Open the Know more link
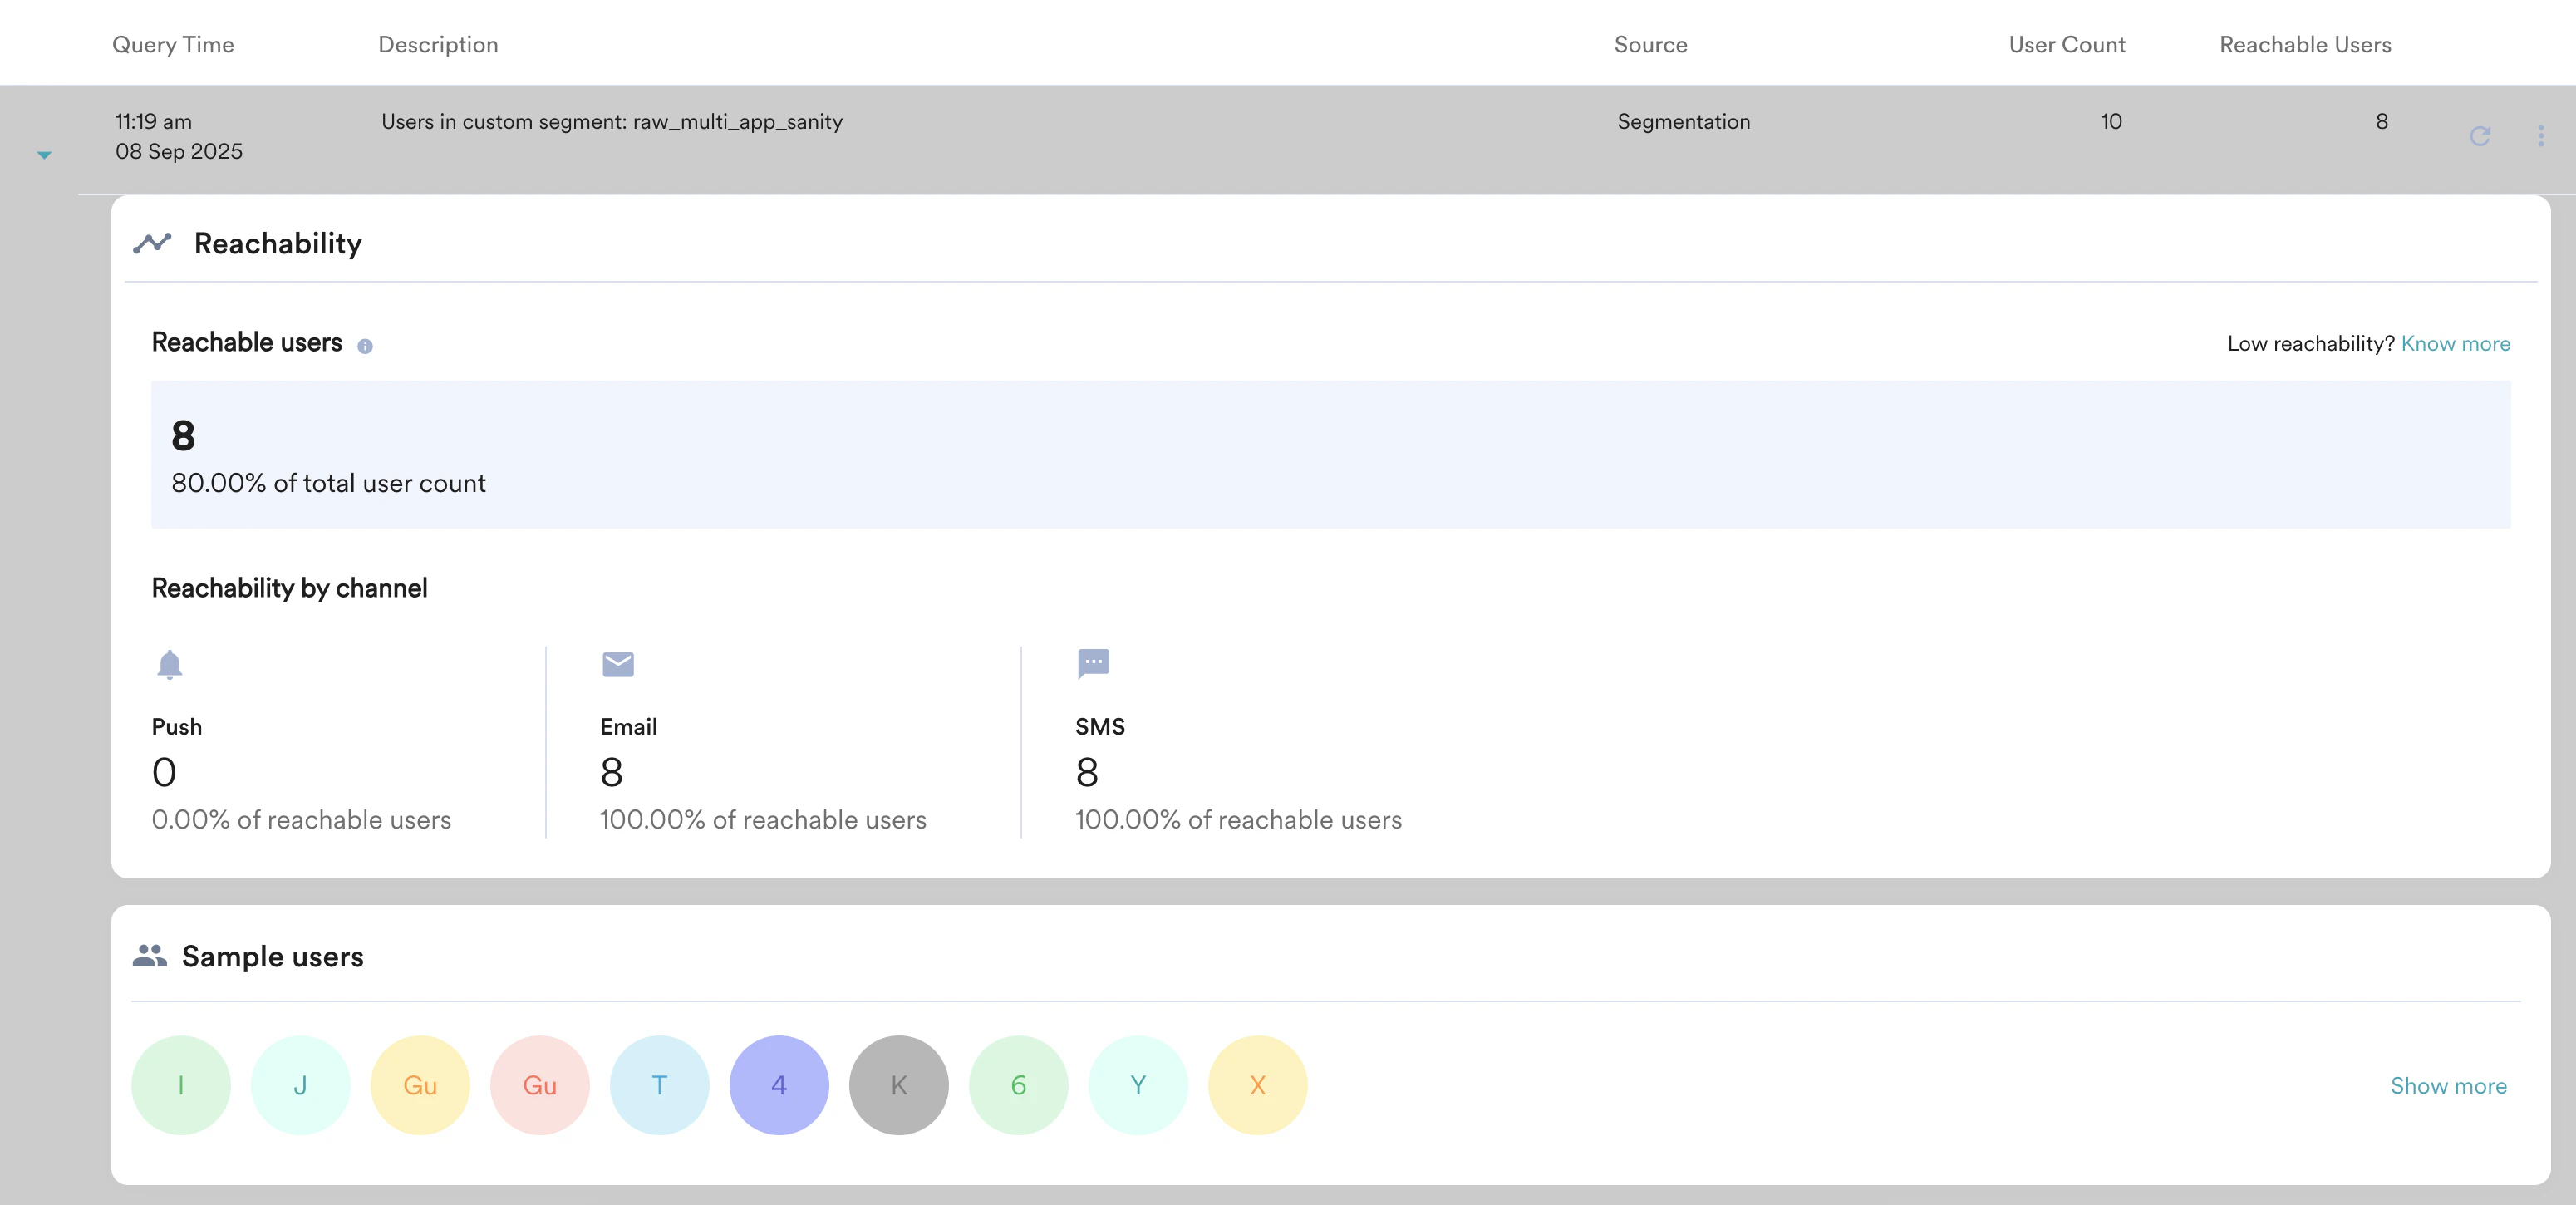This screenshot has height=1205, width=2576. point(2455,344)
